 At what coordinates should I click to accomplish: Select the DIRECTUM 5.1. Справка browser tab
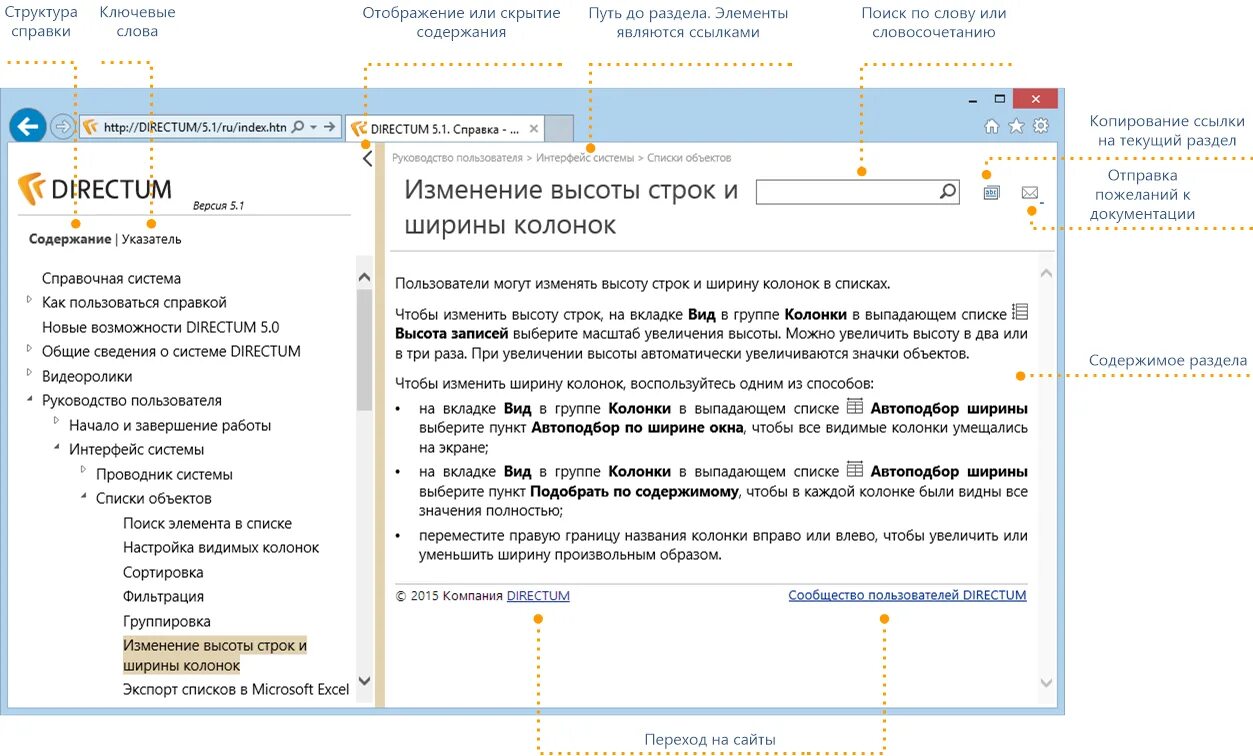coord(444,129)
